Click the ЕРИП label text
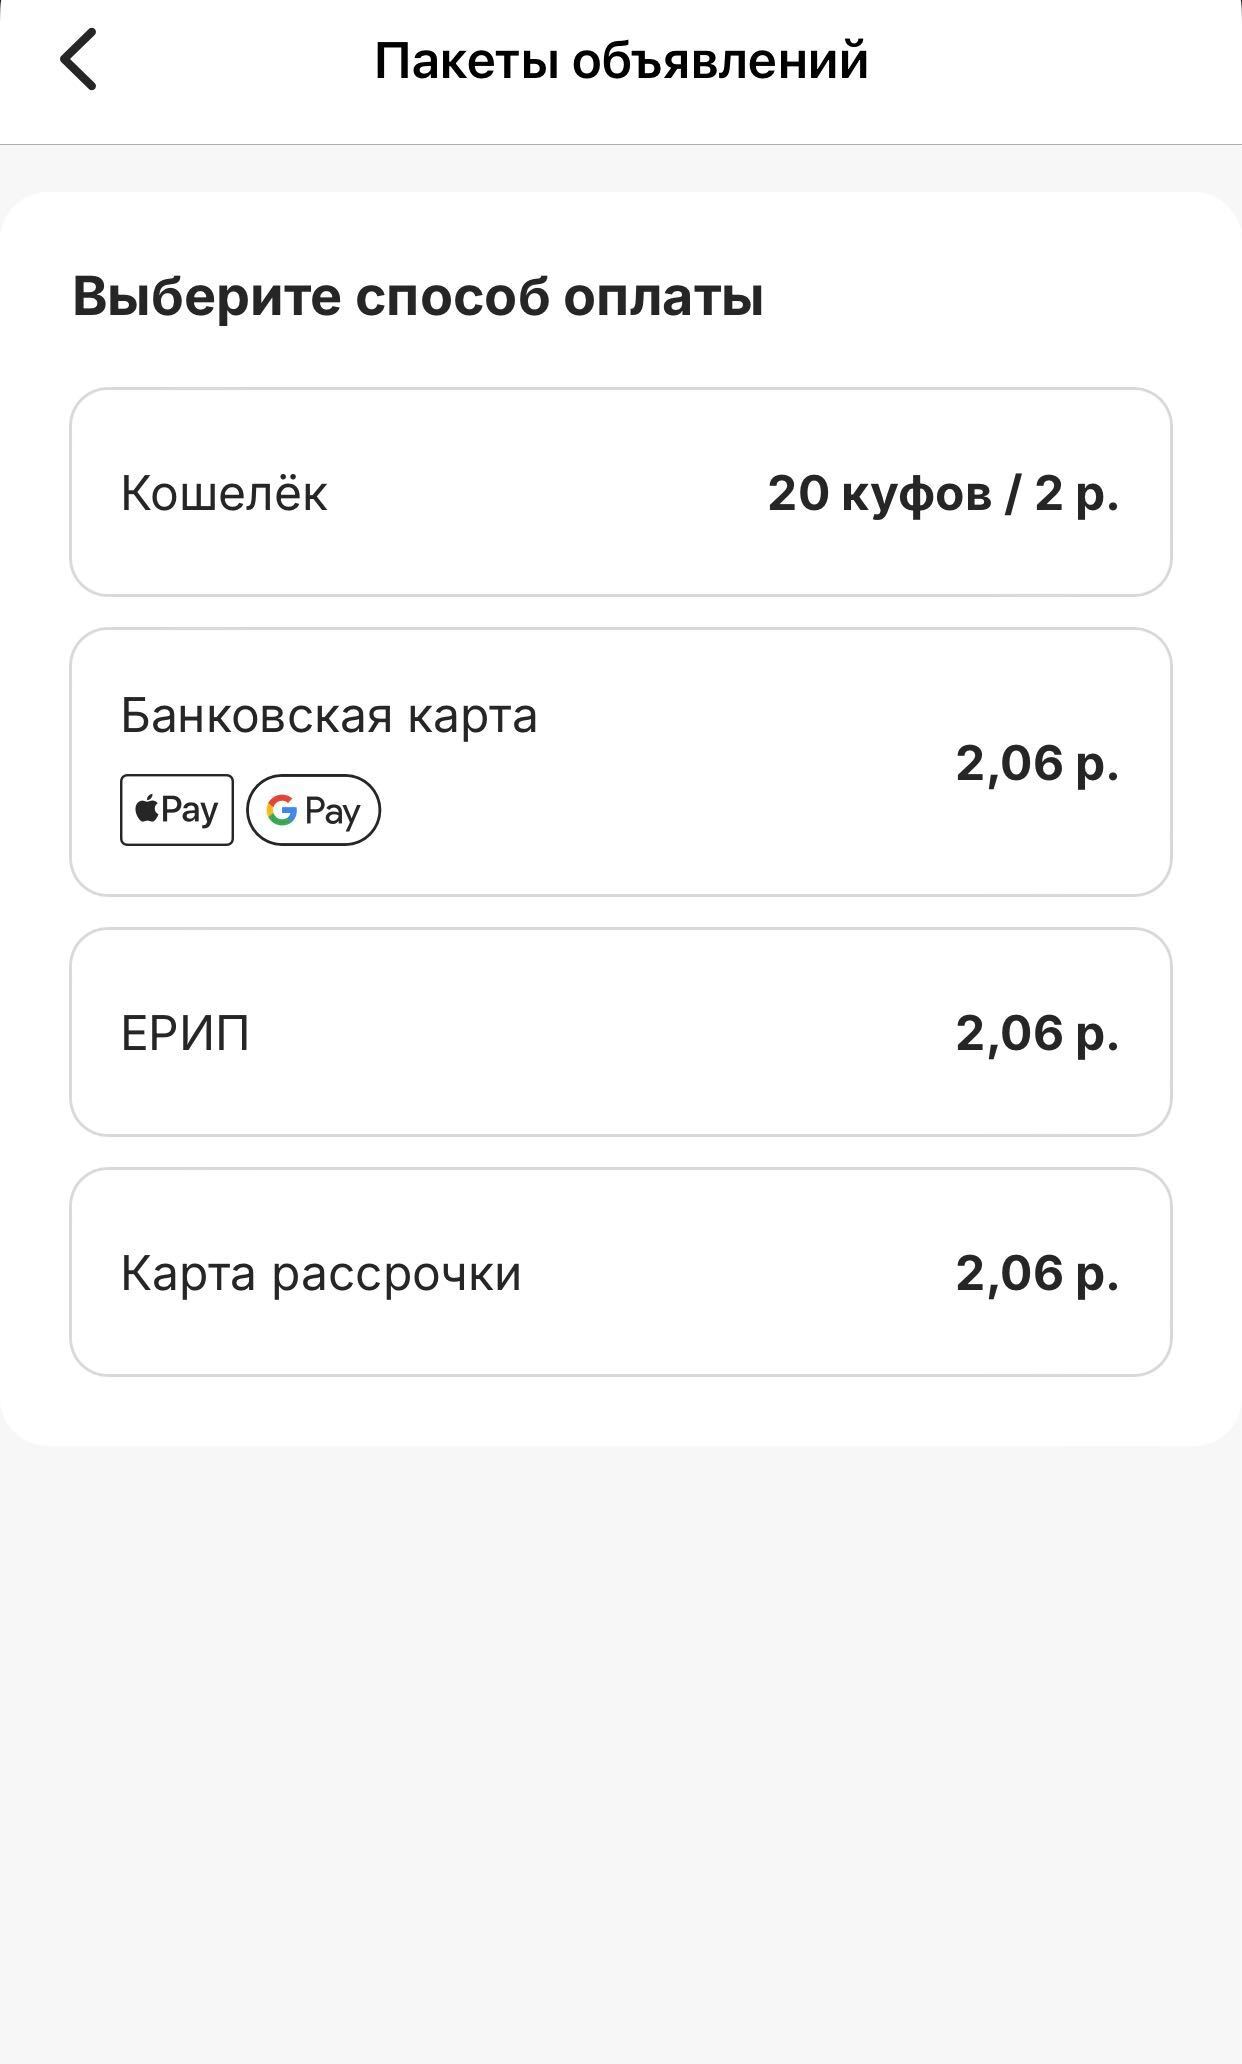The width and height of the screenshot is (1242, 2064). 185,1033
